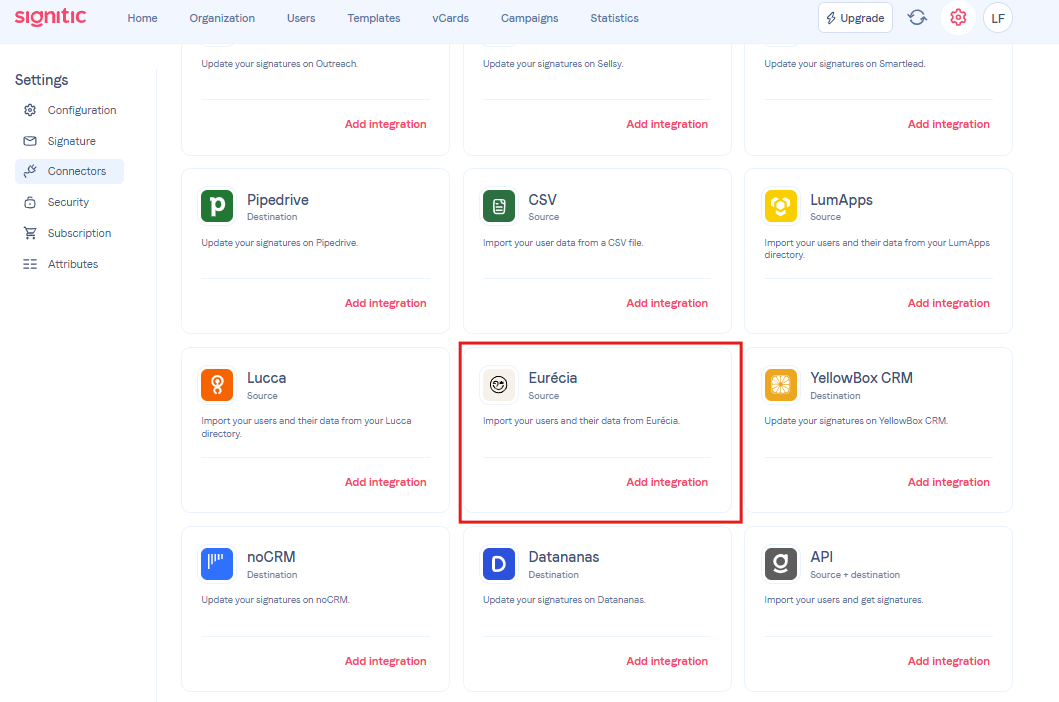Image resolution: width=1059 pixels, height=702 pixels.
Task: Click the Upgrade button
Action: pos(855,18)
